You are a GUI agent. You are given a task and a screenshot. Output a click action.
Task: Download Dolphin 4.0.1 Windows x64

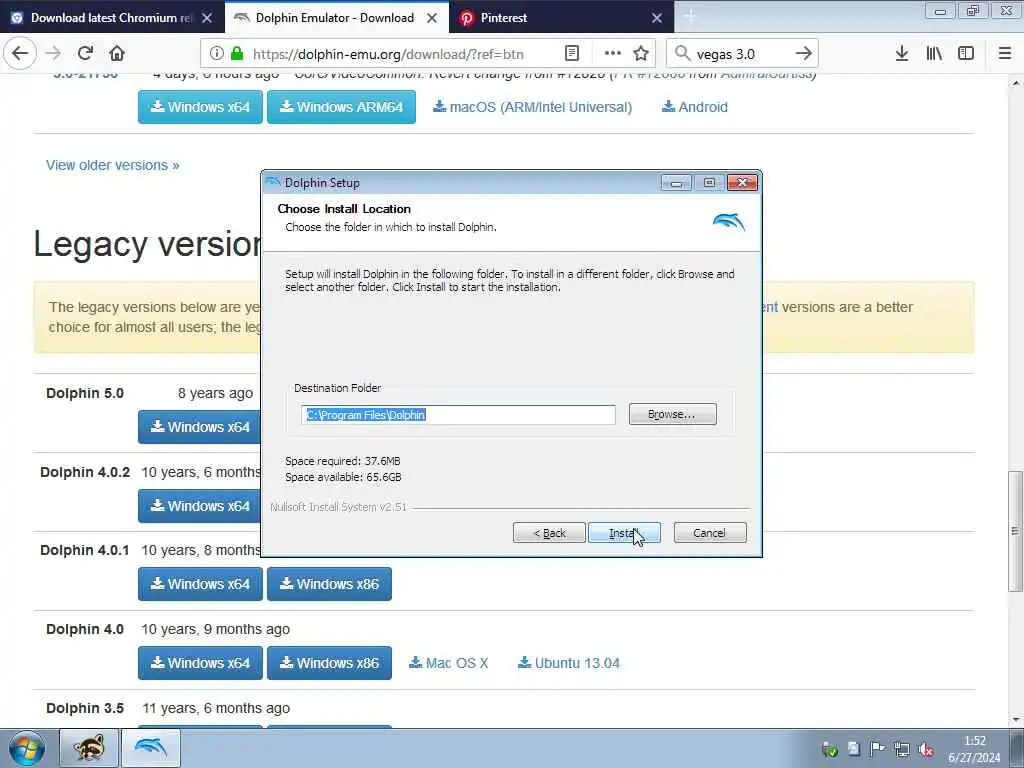[200, 584]
